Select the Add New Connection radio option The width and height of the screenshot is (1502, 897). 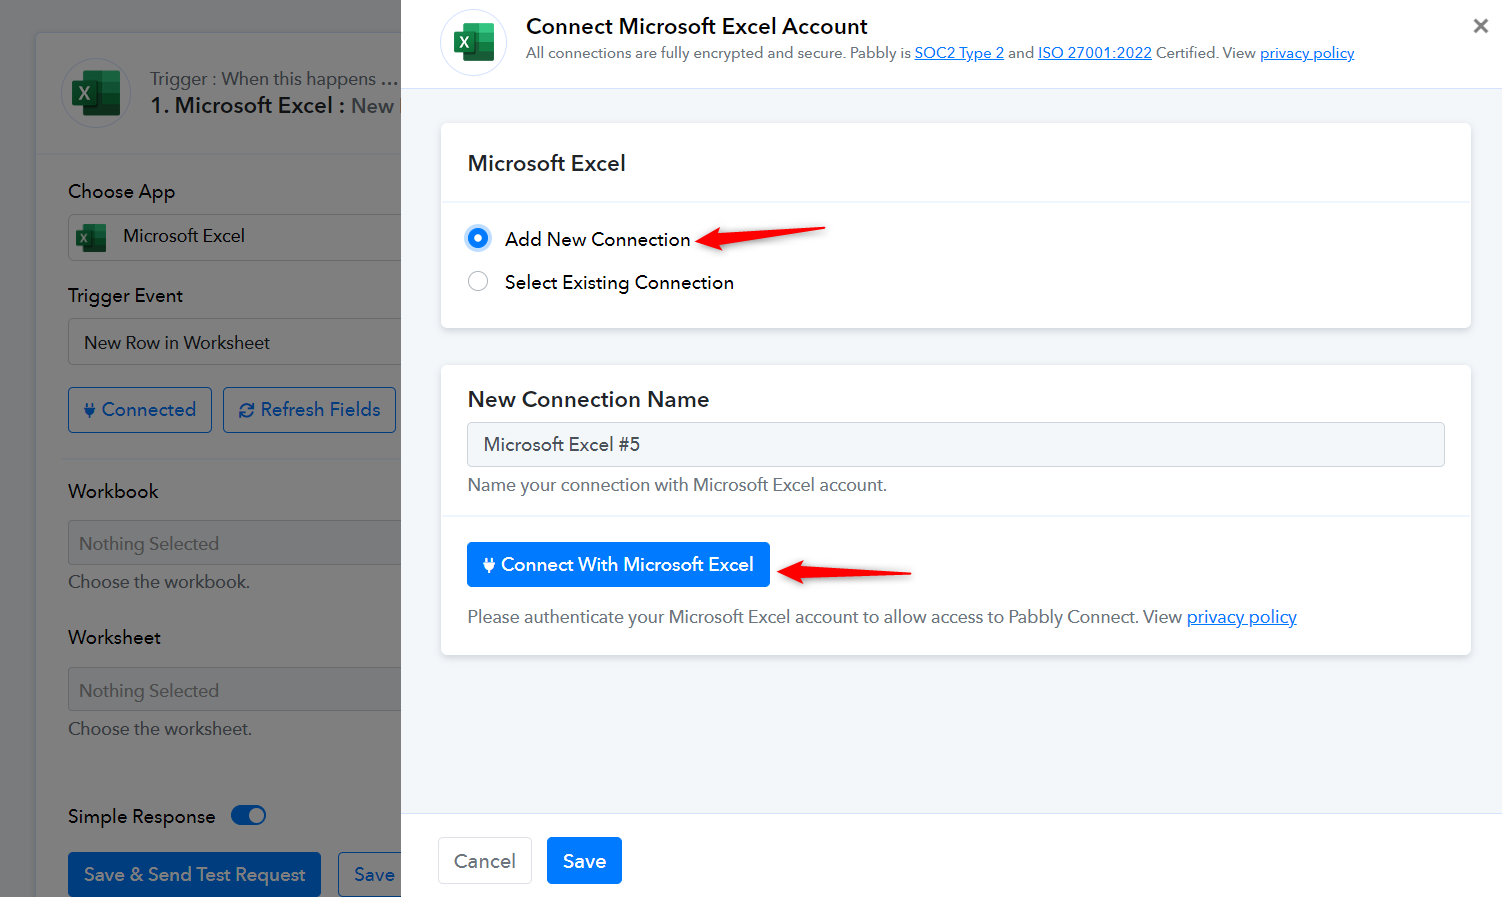click(x=478, y=238)
